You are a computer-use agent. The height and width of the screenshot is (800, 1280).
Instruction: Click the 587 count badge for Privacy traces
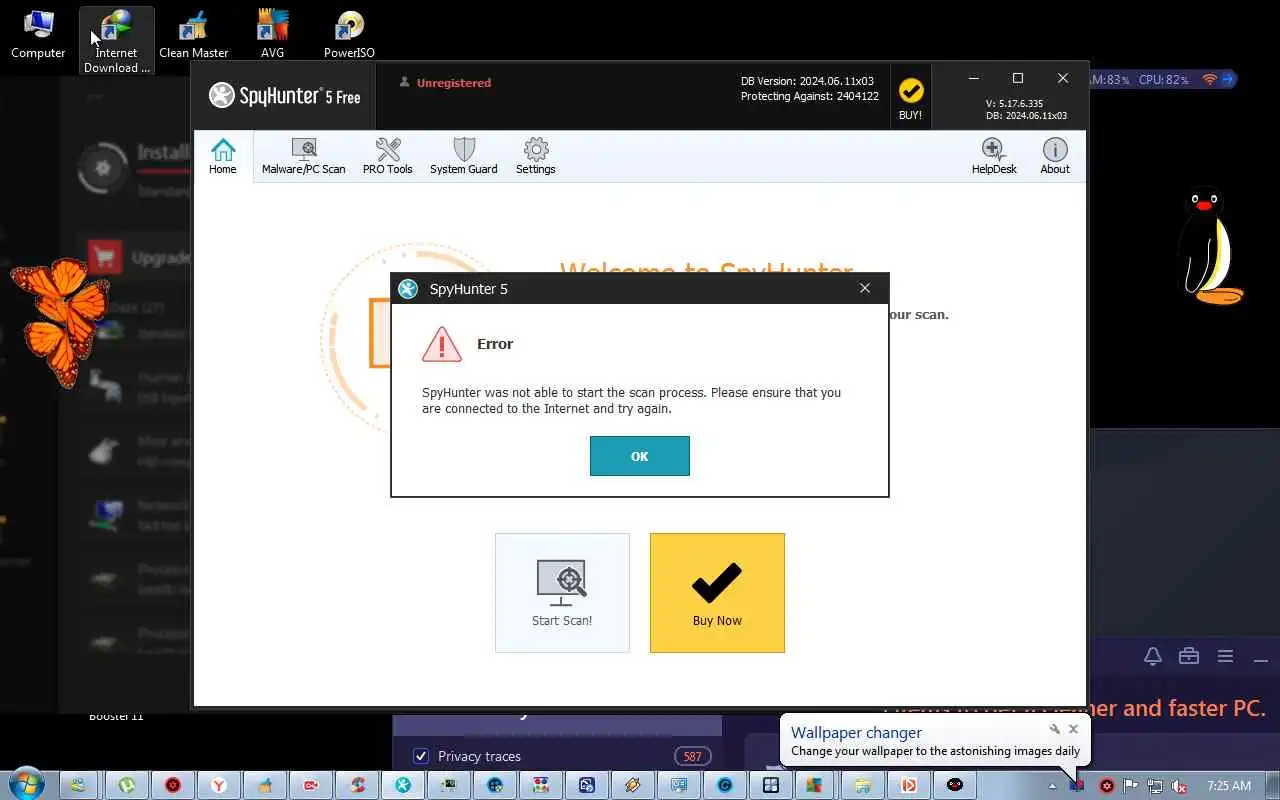tap(692, 756)
